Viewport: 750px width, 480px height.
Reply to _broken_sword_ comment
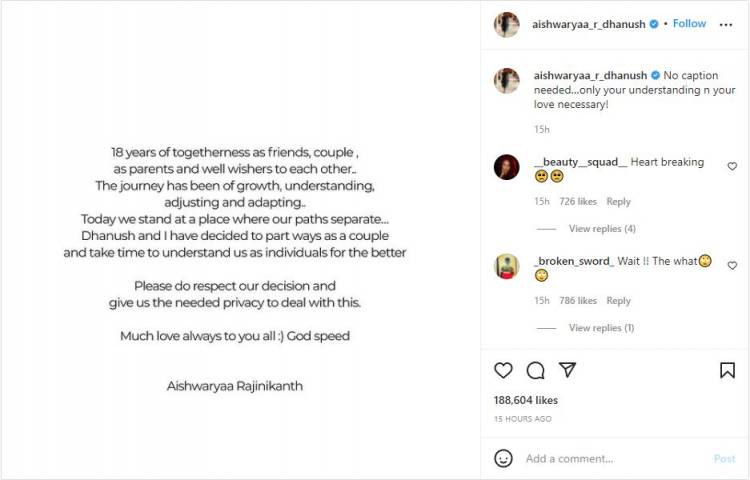(x=619, y=301)
